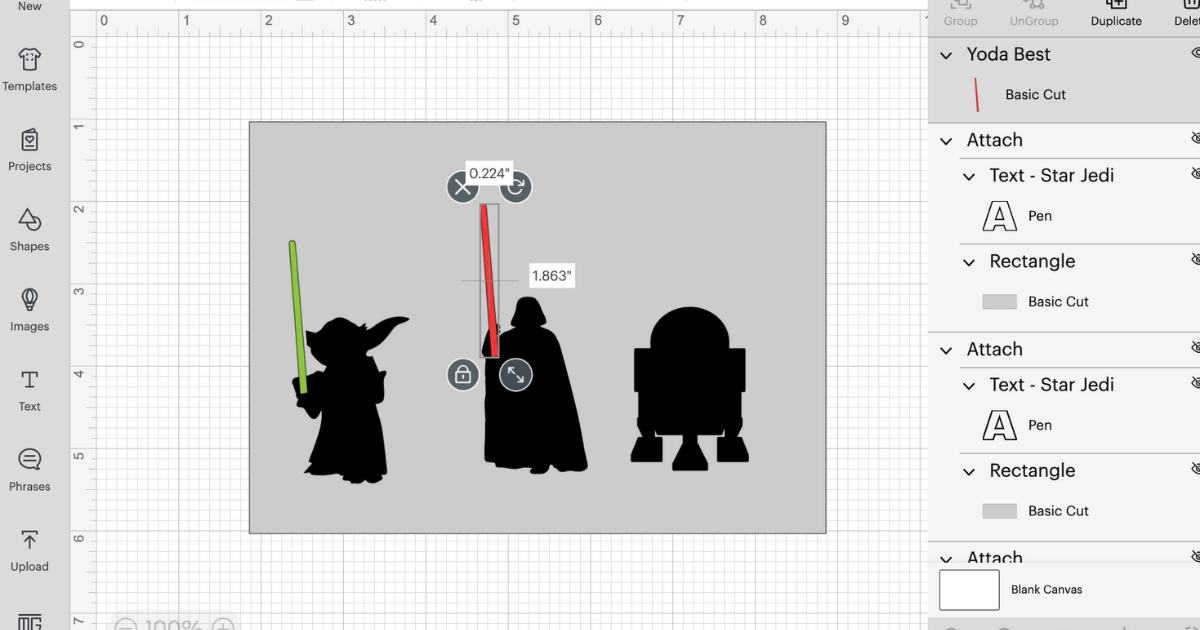Click the 1.863" height label on canvas
This screenshot has height=630, width=1200.
coord(551,276)
